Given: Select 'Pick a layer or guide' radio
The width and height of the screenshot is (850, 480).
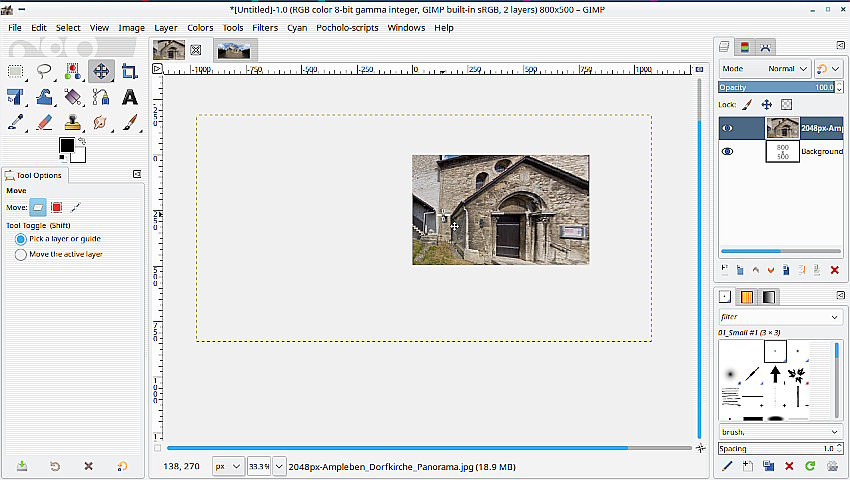Looking at the screenshot, I should click(x=21, y=239).
